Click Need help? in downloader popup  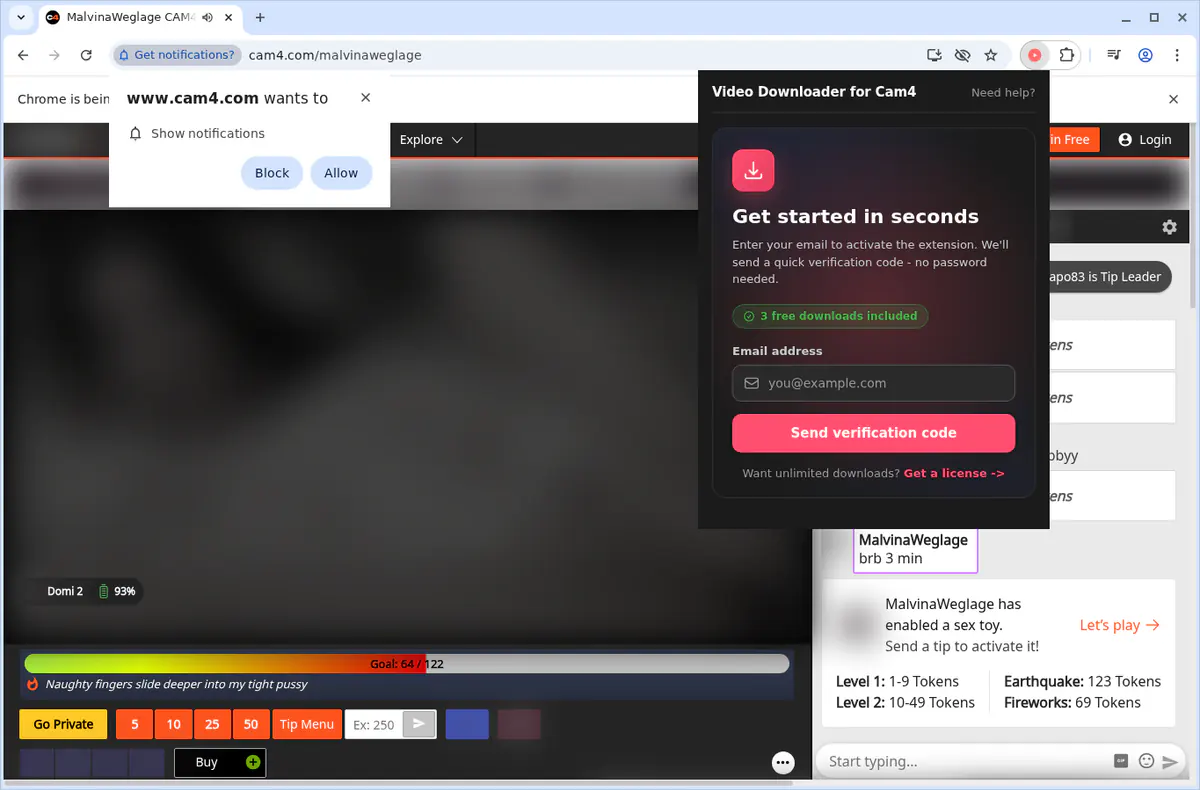click(1003, 92)
